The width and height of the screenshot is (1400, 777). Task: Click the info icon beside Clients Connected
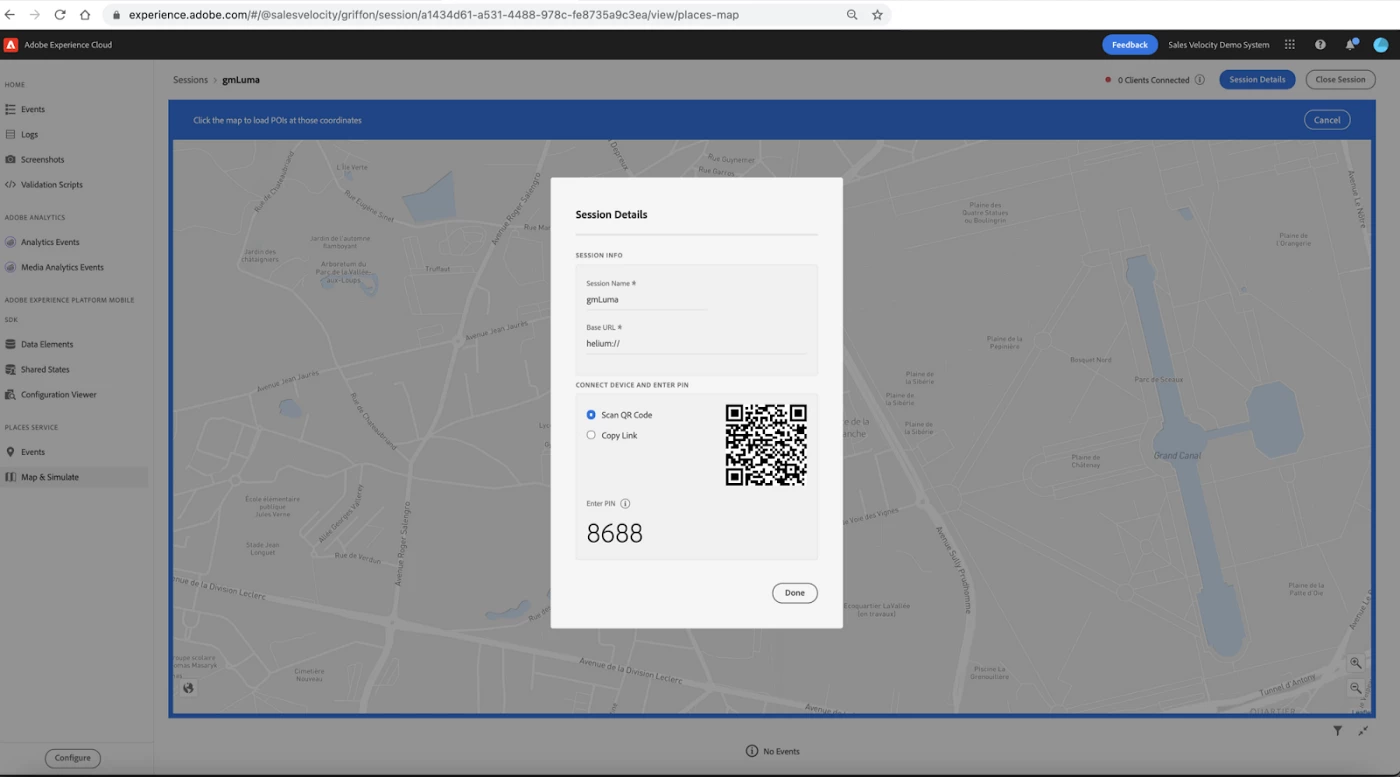pyautogui.click(x=1199, y=80)
